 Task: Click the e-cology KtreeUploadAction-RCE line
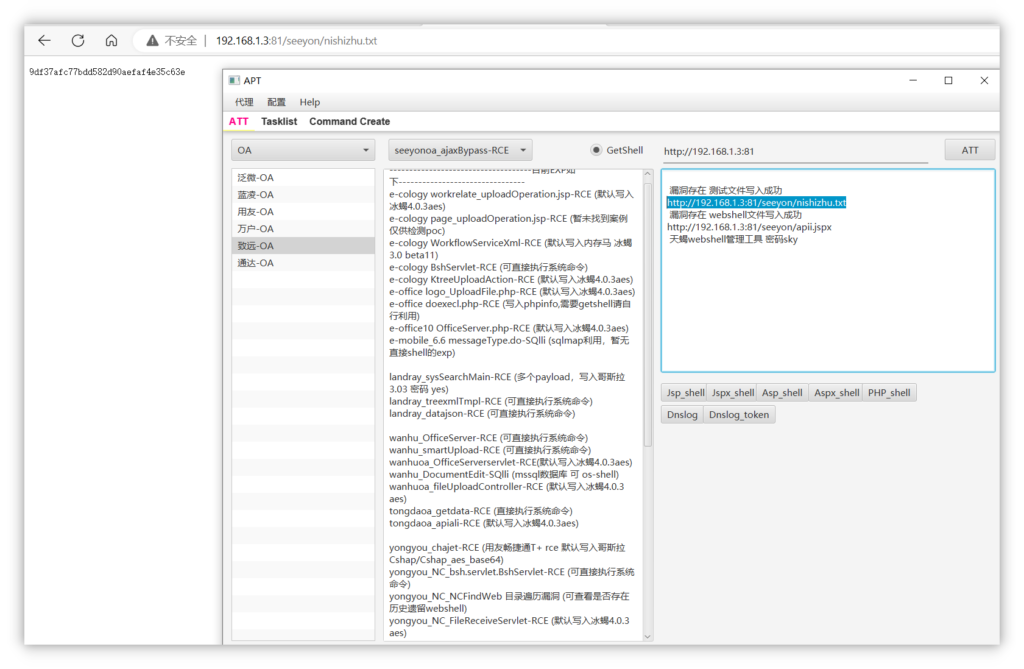pos(511,280)
